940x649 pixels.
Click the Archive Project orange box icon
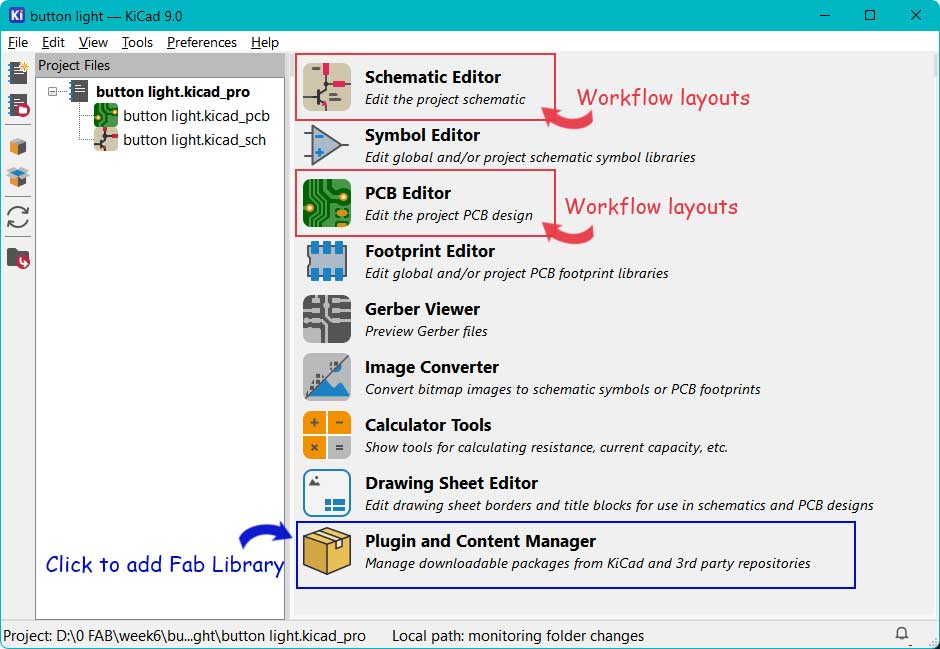(x=18, y=147)
